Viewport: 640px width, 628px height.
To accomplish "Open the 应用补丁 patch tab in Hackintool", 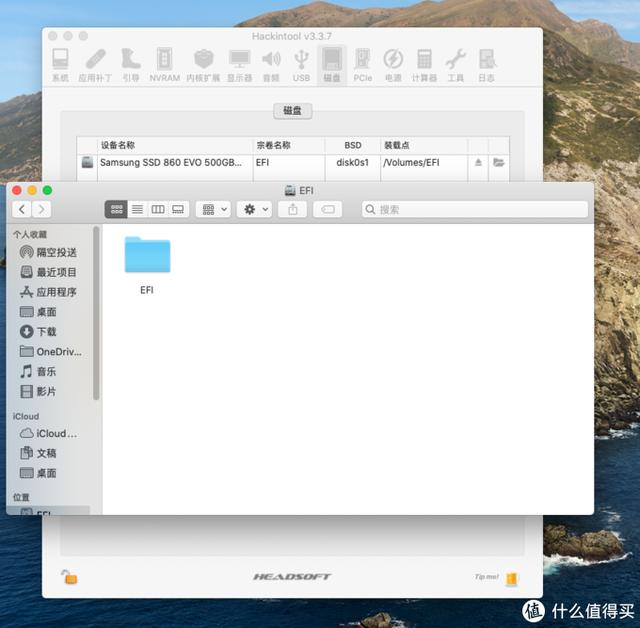I will [x=95, y=65].
